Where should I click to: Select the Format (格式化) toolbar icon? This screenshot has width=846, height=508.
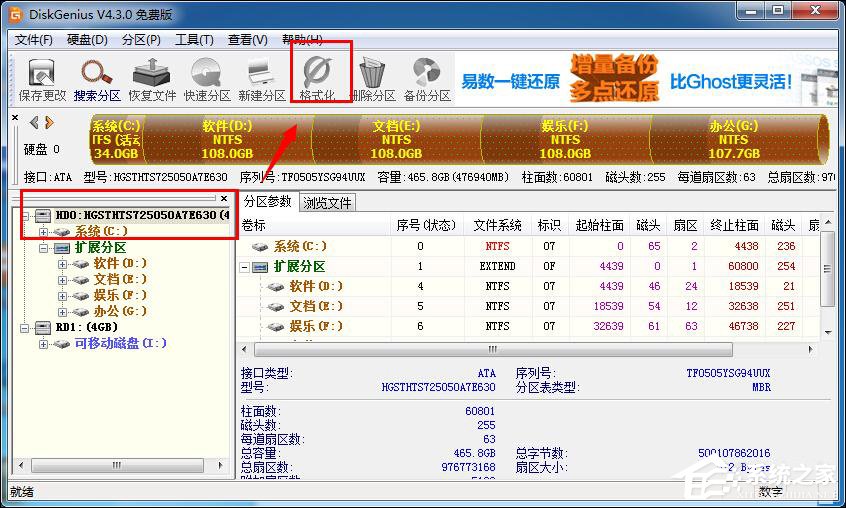click(x=318, y=80)
